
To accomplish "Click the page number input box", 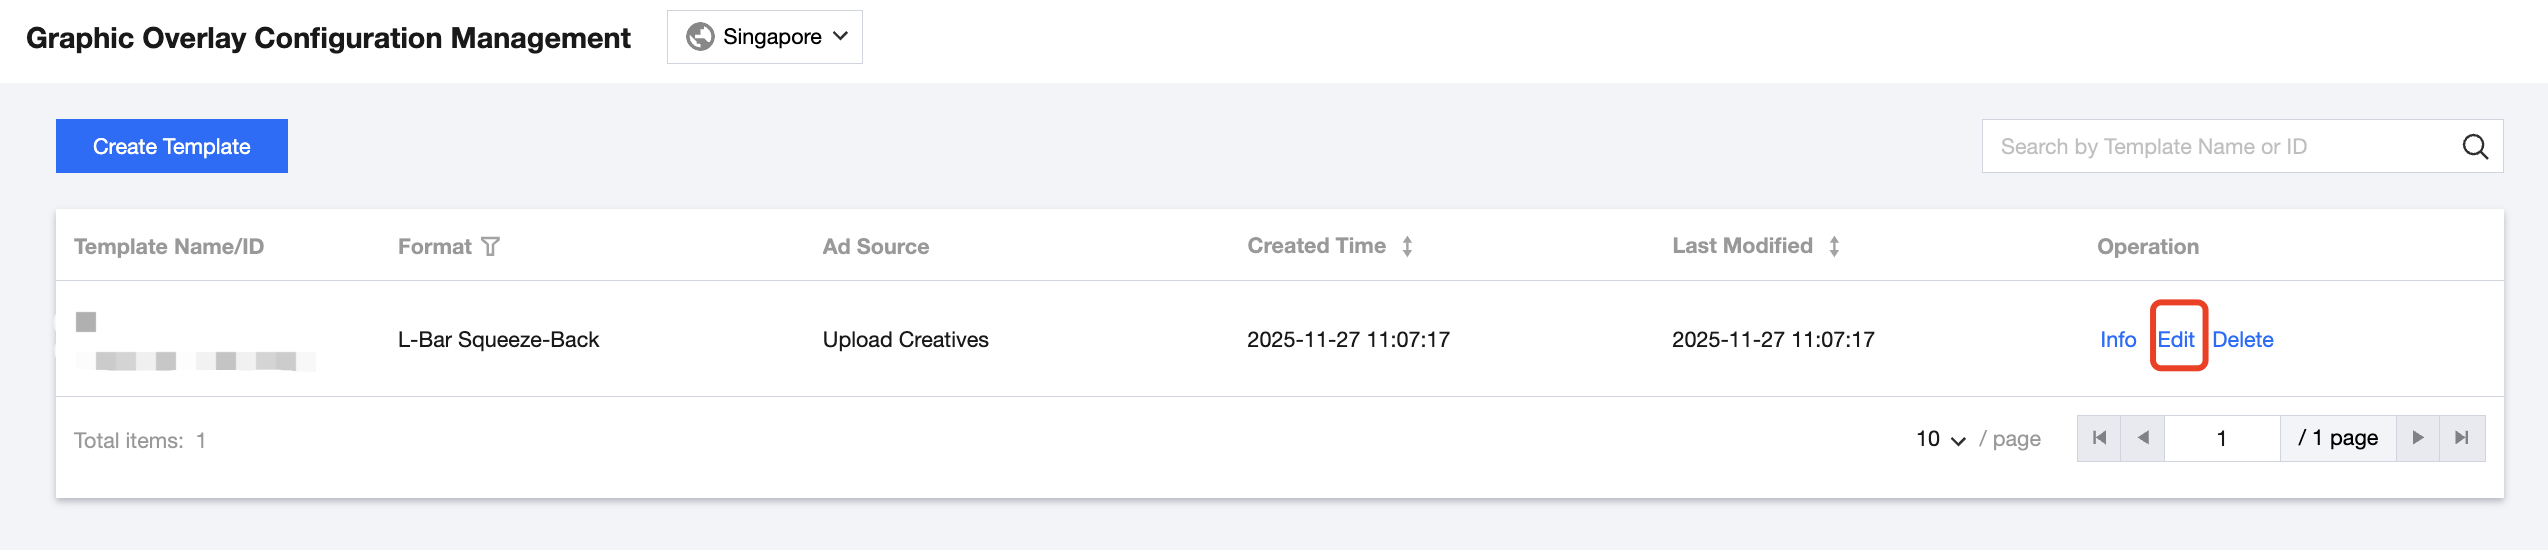I will pos(2221,438).
